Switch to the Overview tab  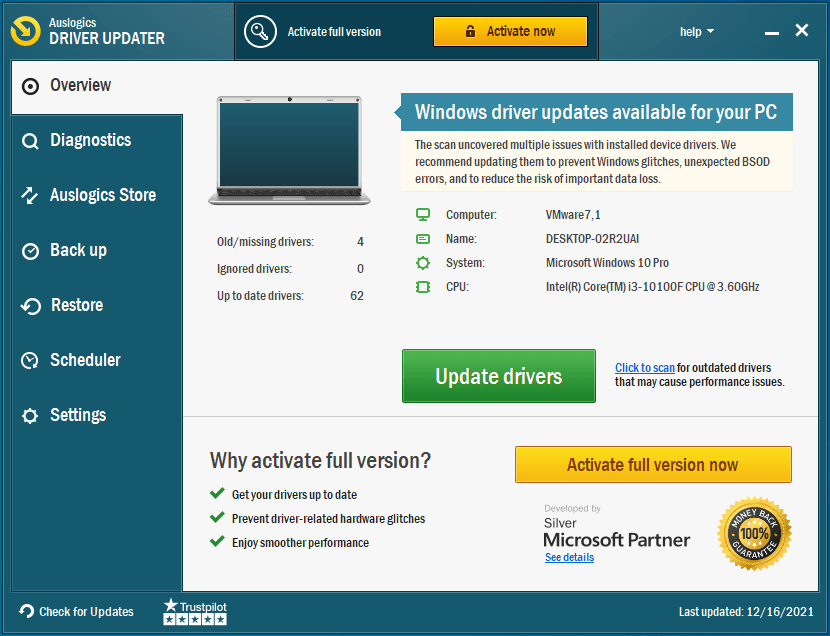tap(80, 85)
